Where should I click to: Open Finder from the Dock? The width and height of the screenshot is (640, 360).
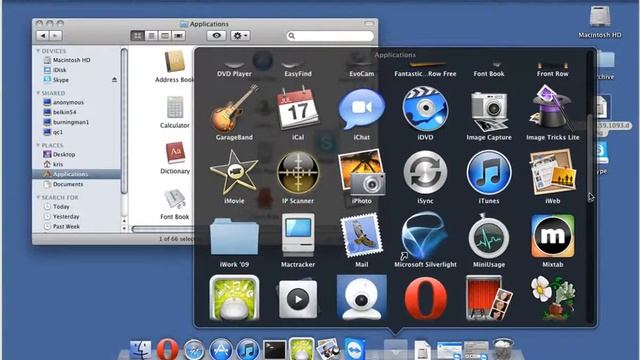(x=140, y=349)
